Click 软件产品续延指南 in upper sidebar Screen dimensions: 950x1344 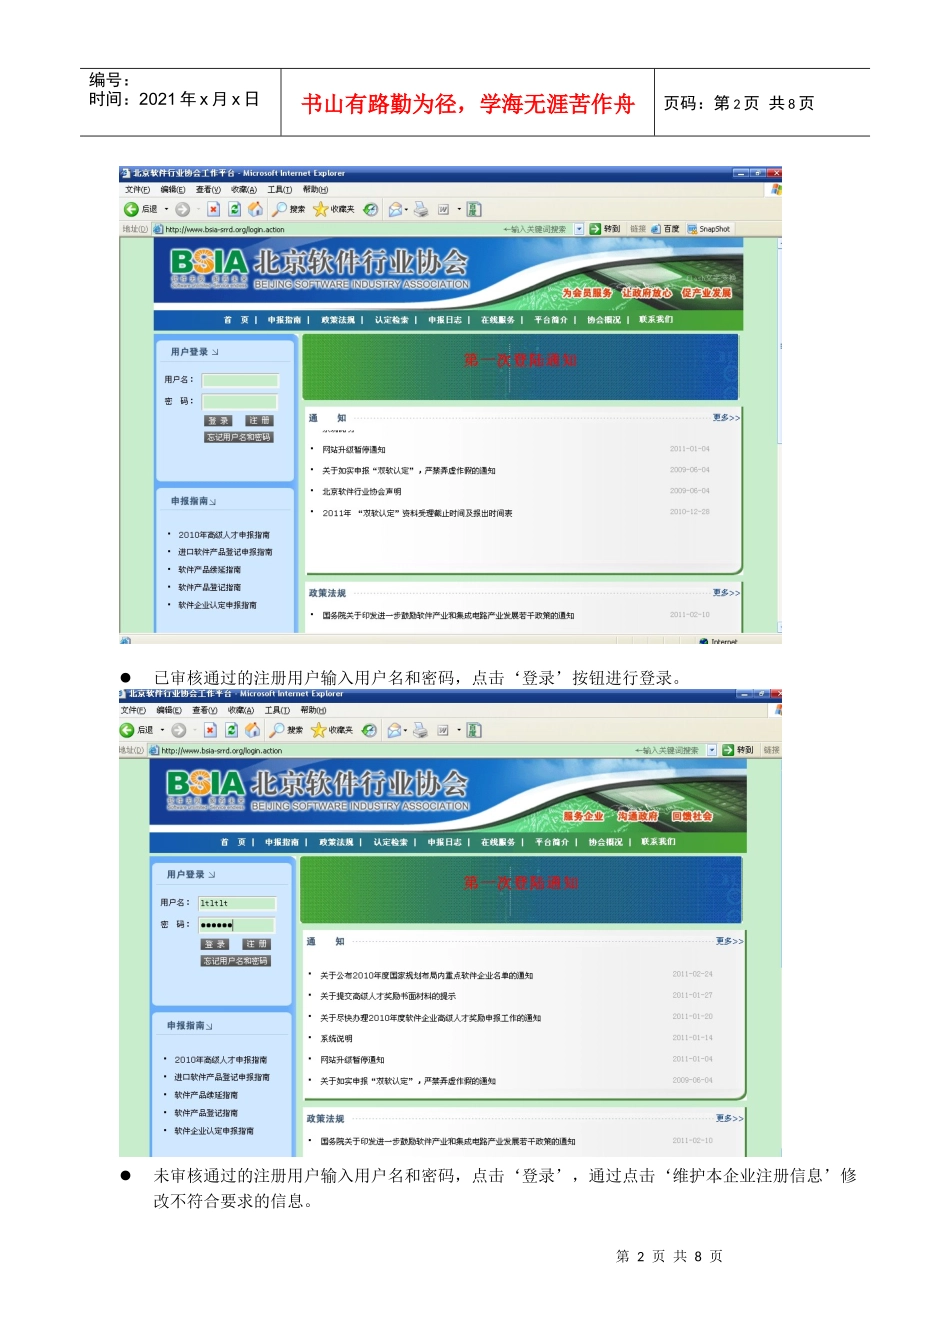click(209, 570)
